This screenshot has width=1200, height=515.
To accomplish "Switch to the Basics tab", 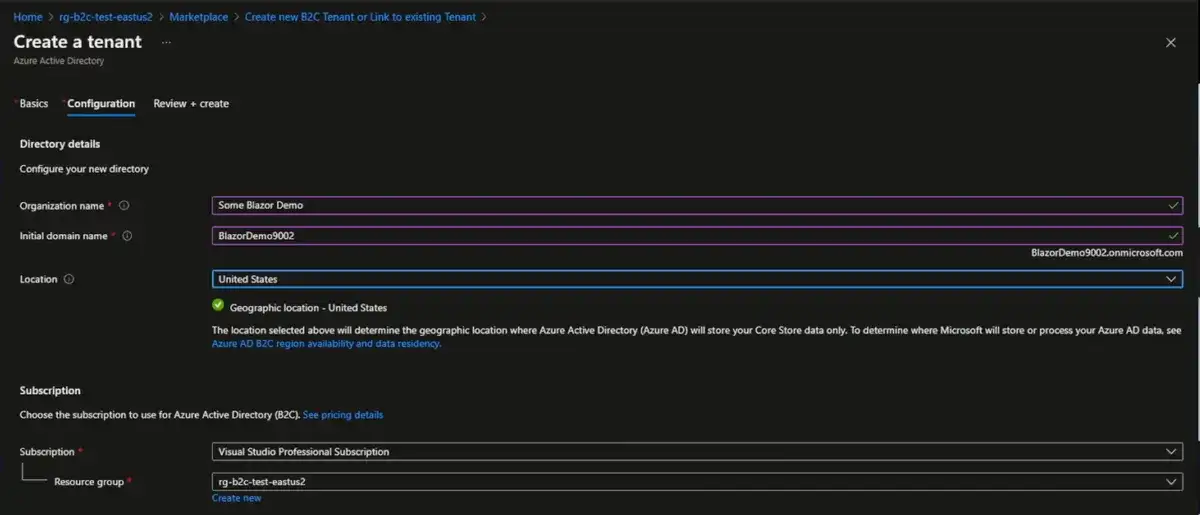I will point(33,104).
